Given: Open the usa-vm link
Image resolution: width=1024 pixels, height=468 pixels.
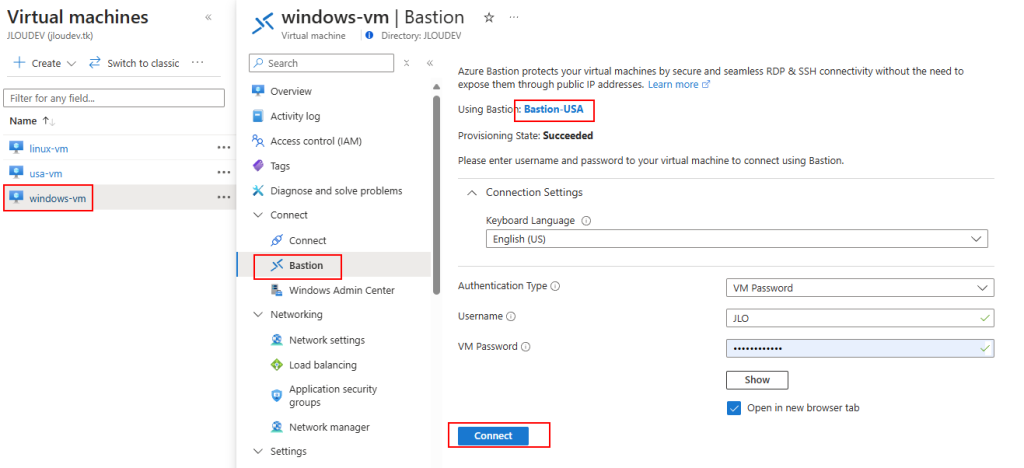Looking at the screenshot, I should (46, 173).
